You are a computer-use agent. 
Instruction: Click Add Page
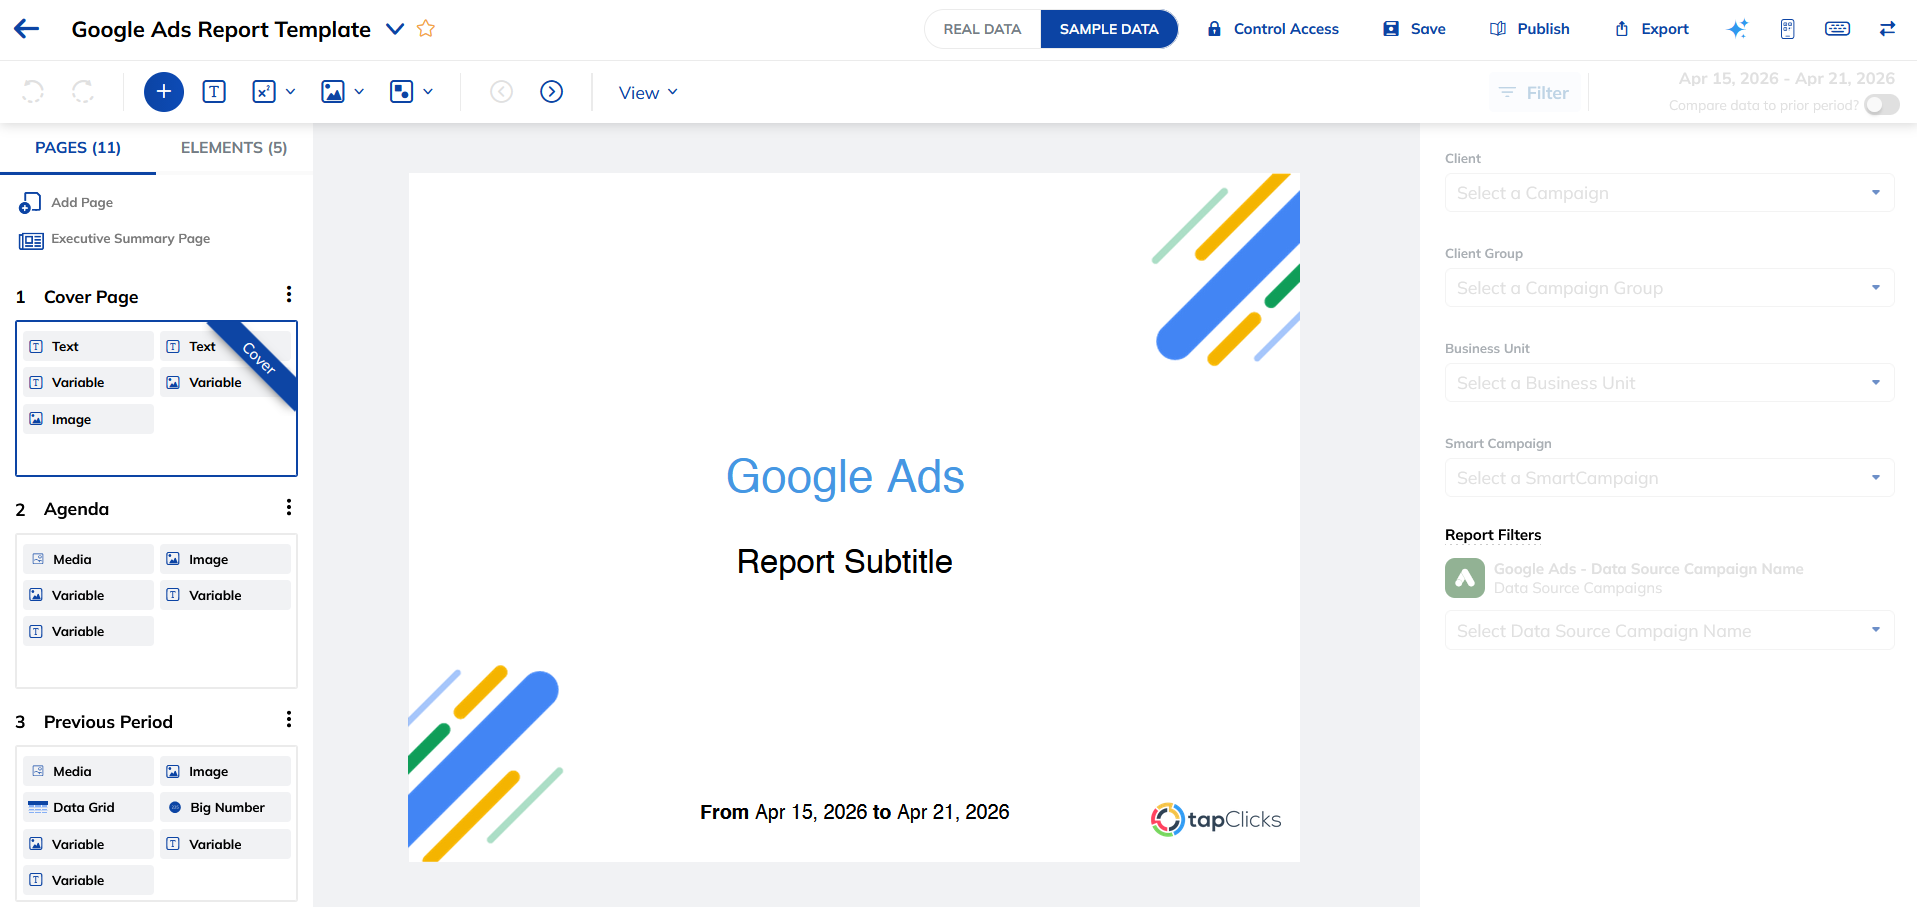click(66, 203)
